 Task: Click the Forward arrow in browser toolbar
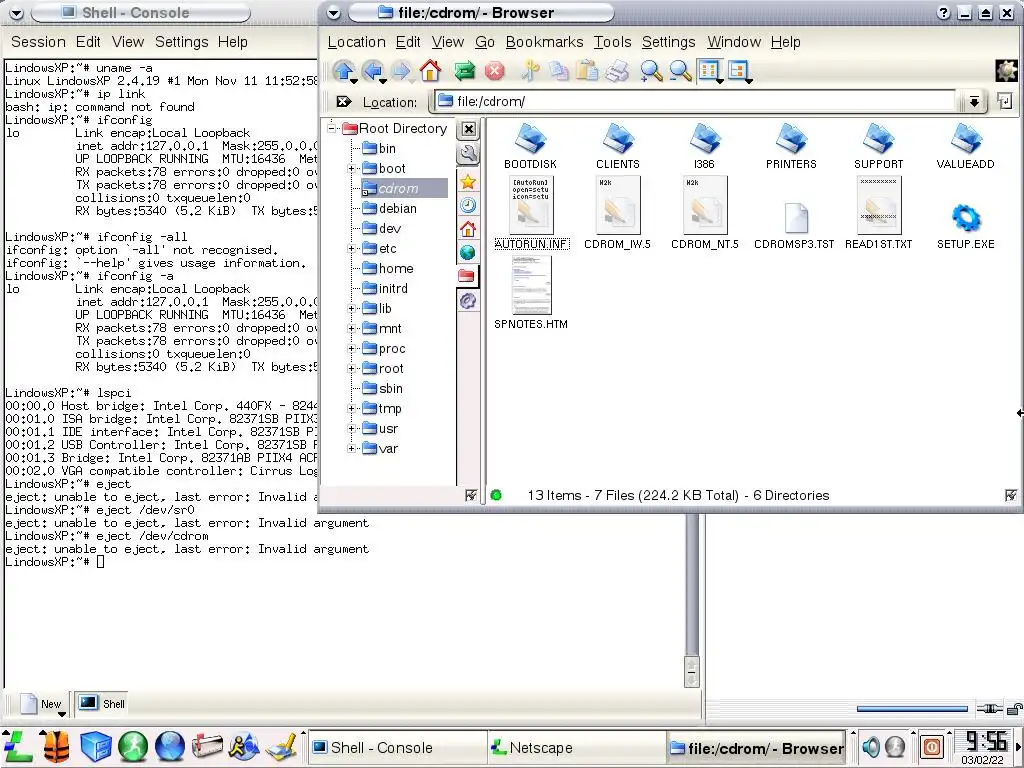pyautogui.click(x=401, y=71)
